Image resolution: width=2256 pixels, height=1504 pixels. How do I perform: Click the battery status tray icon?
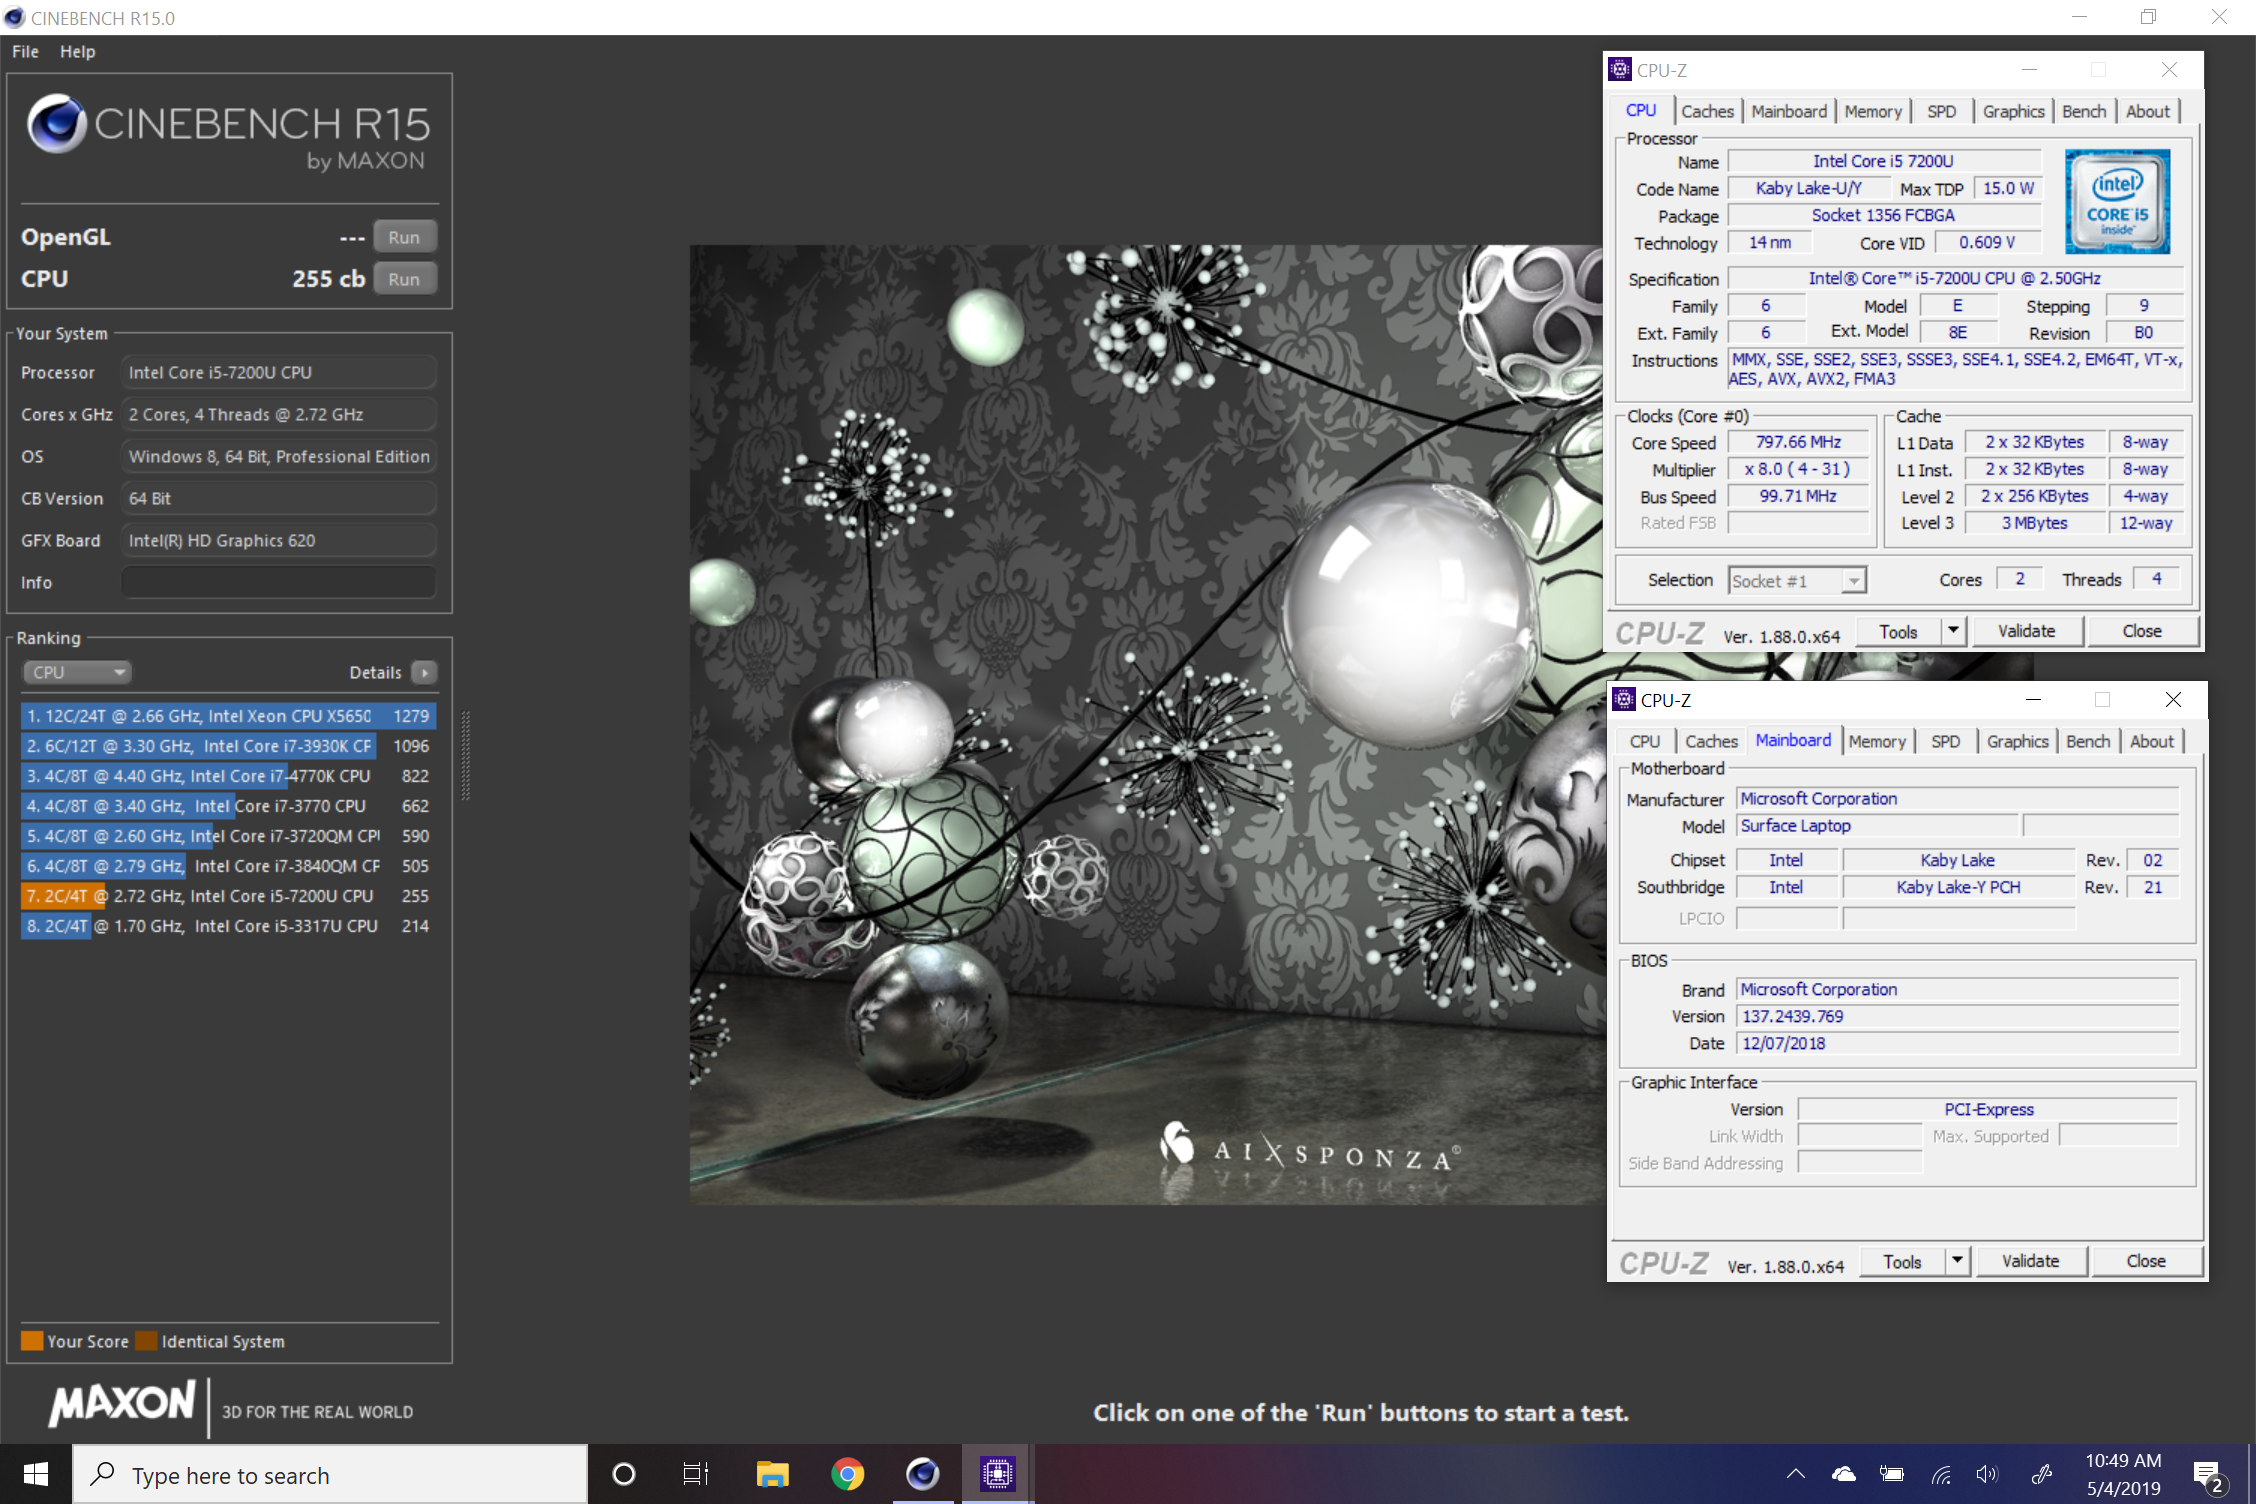[x=1891, y=1474]
